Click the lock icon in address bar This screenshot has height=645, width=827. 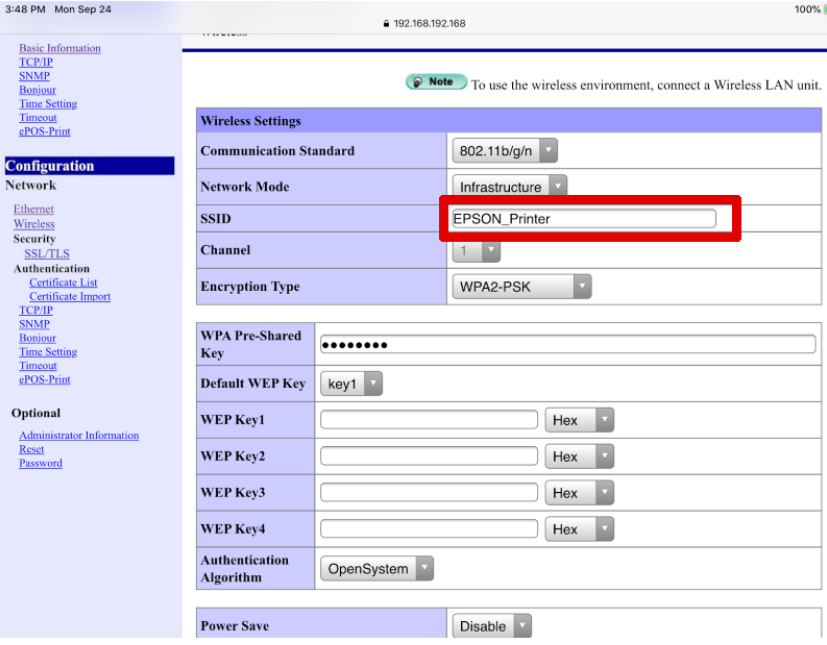point(386,24)
